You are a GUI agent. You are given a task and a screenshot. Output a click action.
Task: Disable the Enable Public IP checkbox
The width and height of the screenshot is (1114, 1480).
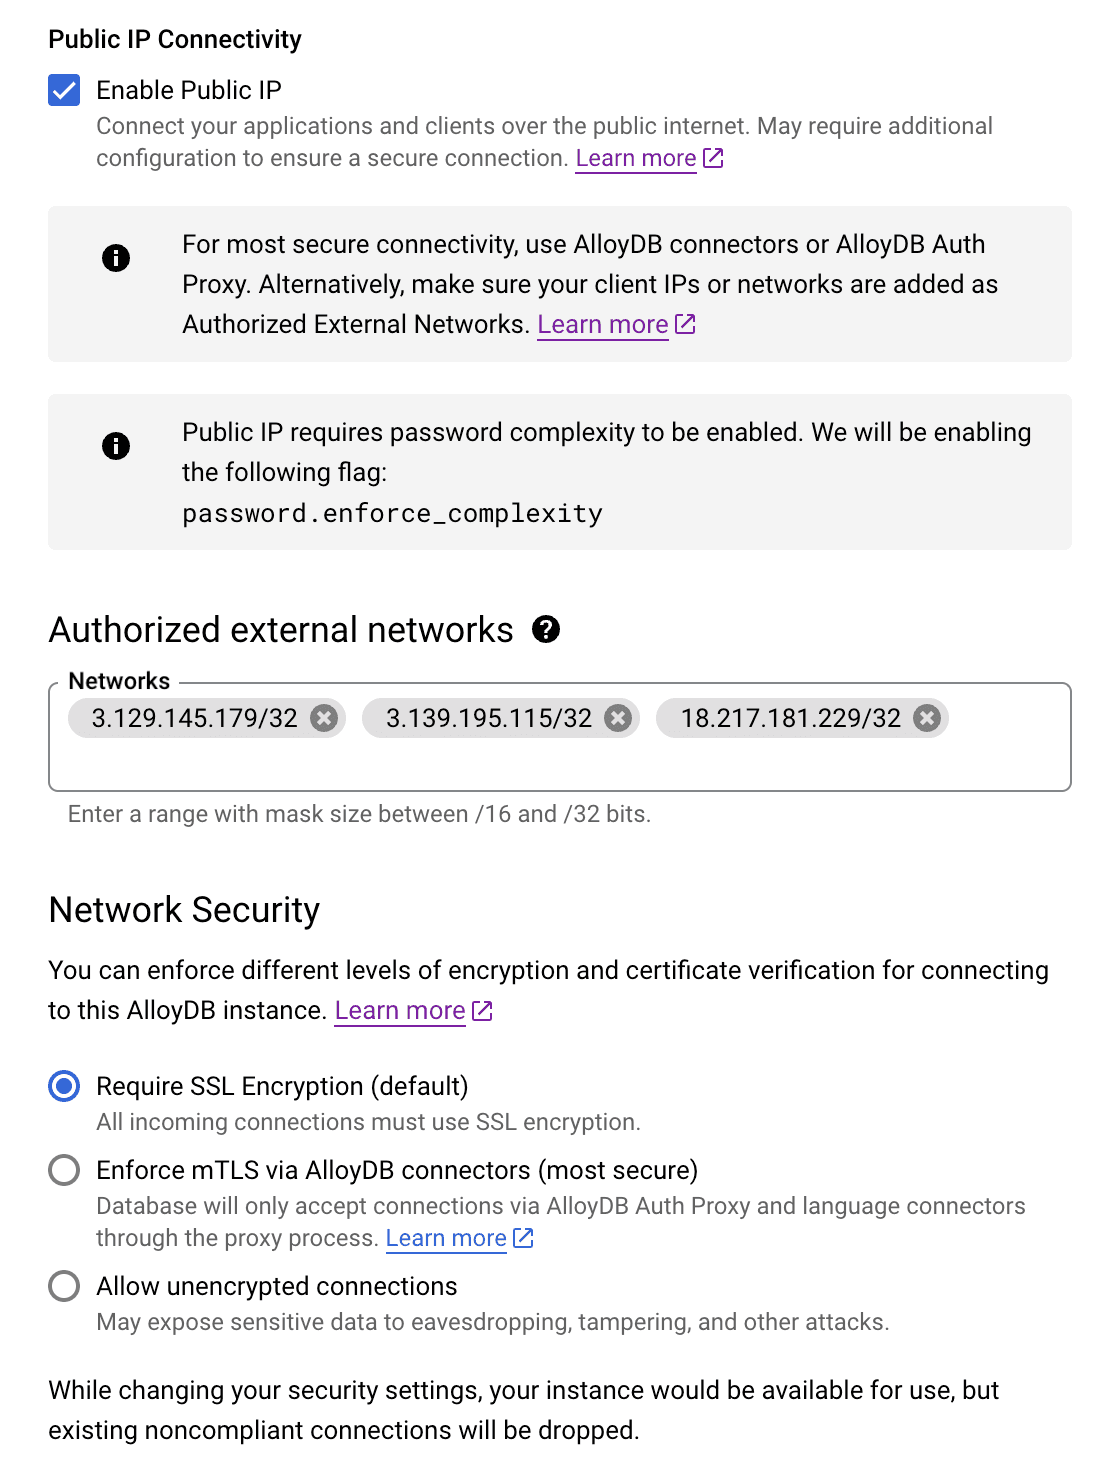pyautogui.click(x=64, y=90)
